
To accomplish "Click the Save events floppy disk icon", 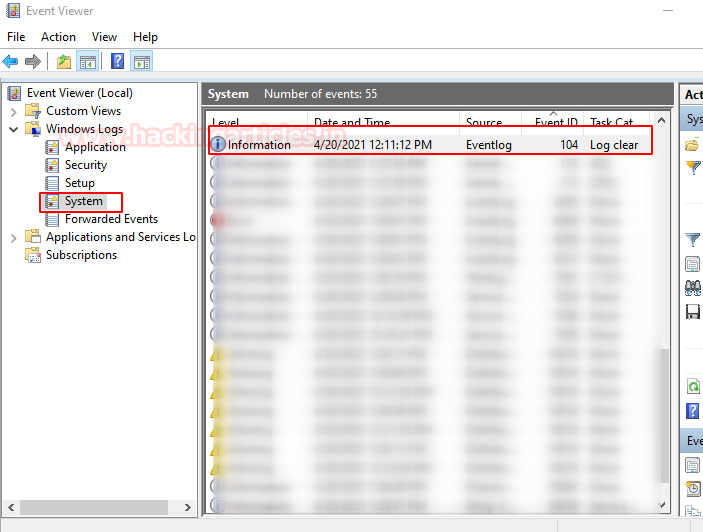I will 693,311.
